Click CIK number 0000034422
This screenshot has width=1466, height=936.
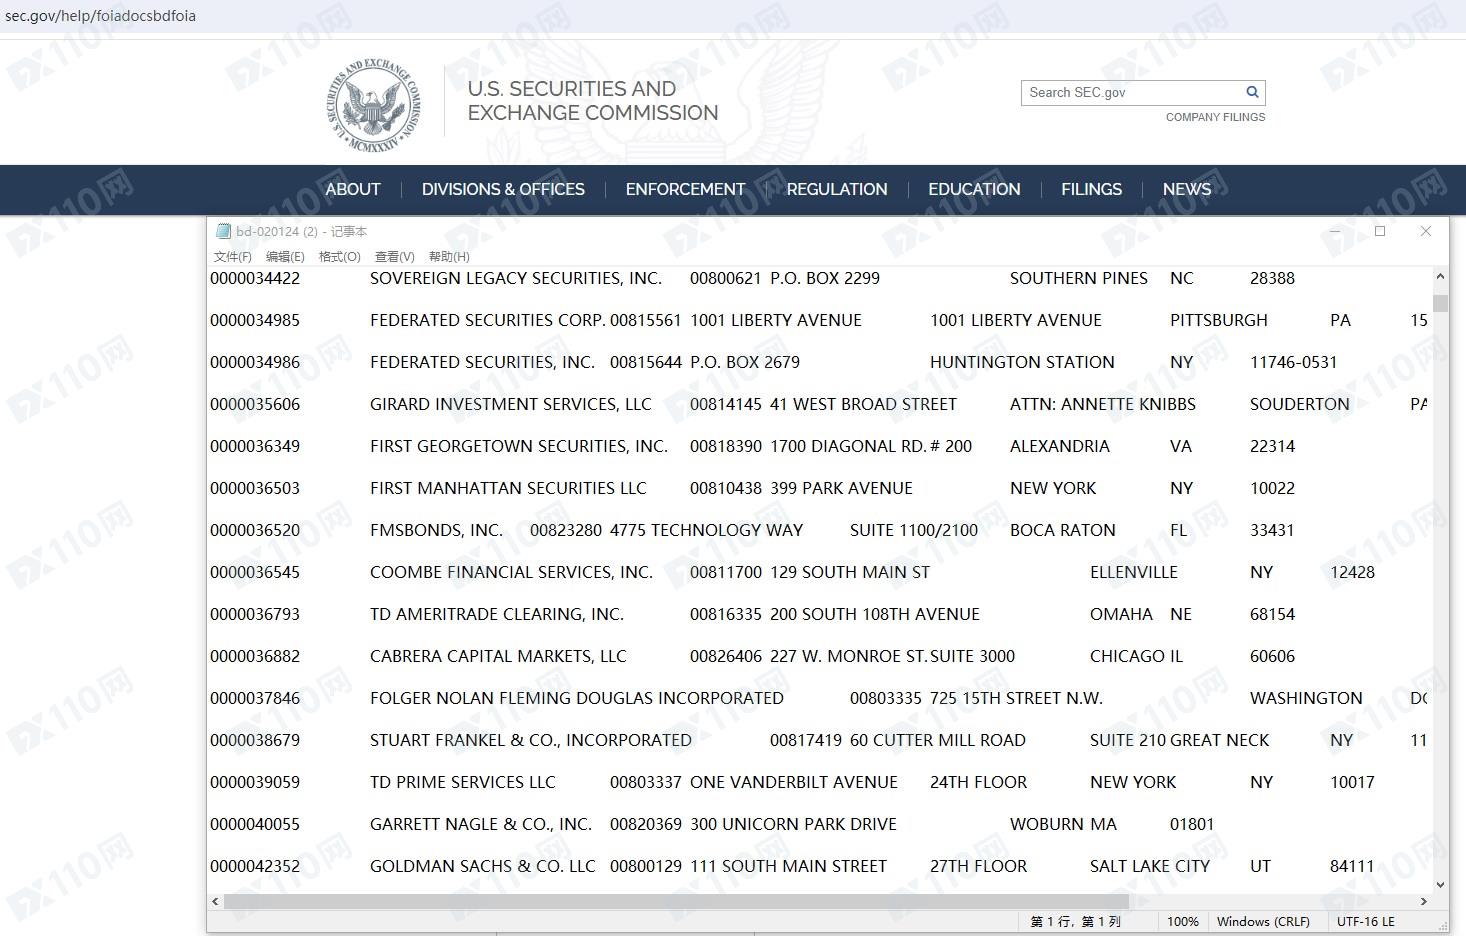(x=255, y=278)
